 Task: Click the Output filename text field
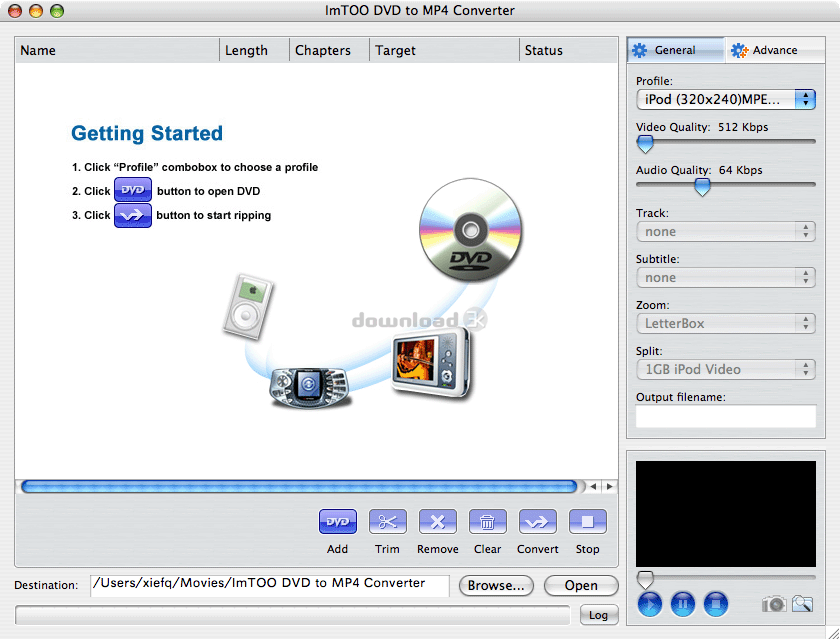725,417
